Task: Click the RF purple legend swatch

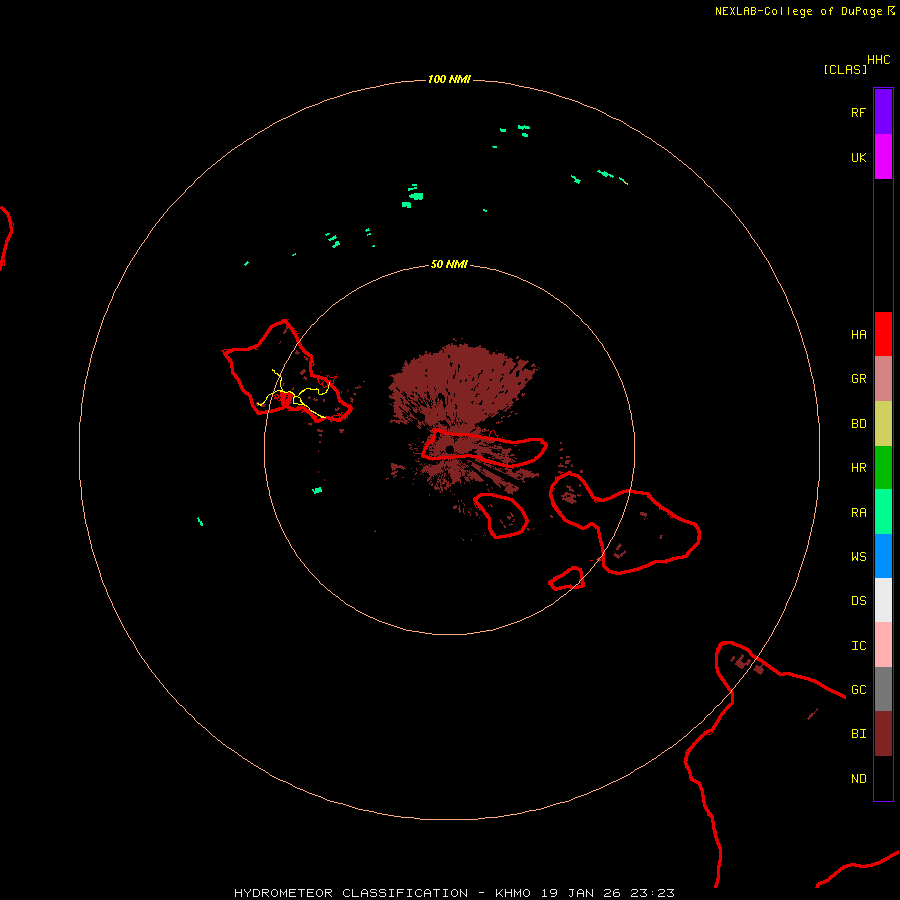Action: coord(883,112)
